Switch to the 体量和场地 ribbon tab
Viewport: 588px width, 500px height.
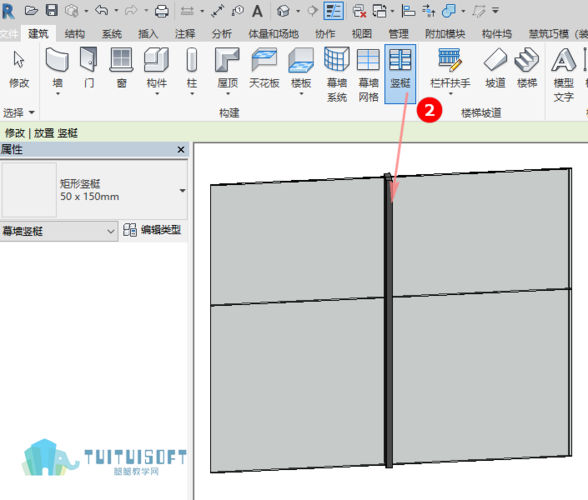[273, 34]
